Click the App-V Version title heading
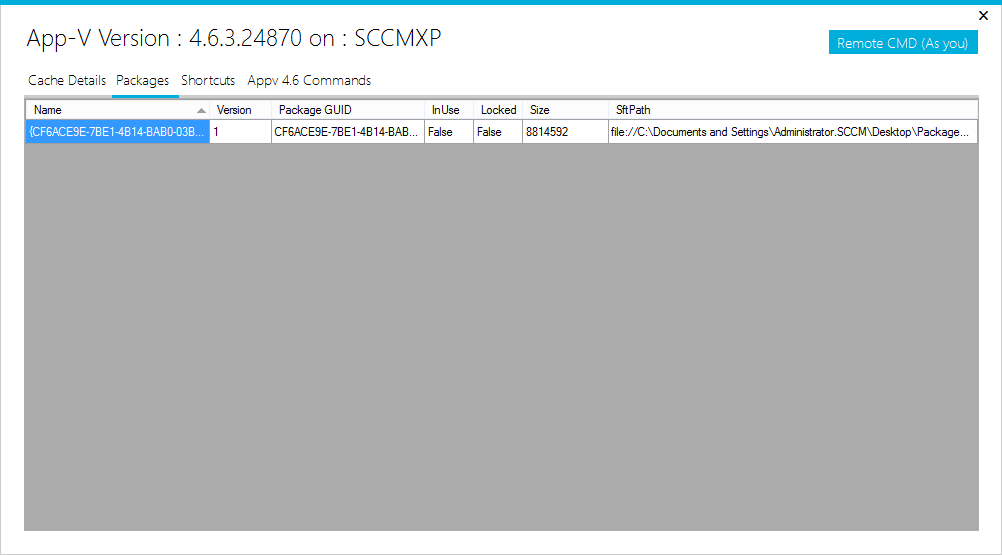 pyautogui.click(x=234, y=38)
